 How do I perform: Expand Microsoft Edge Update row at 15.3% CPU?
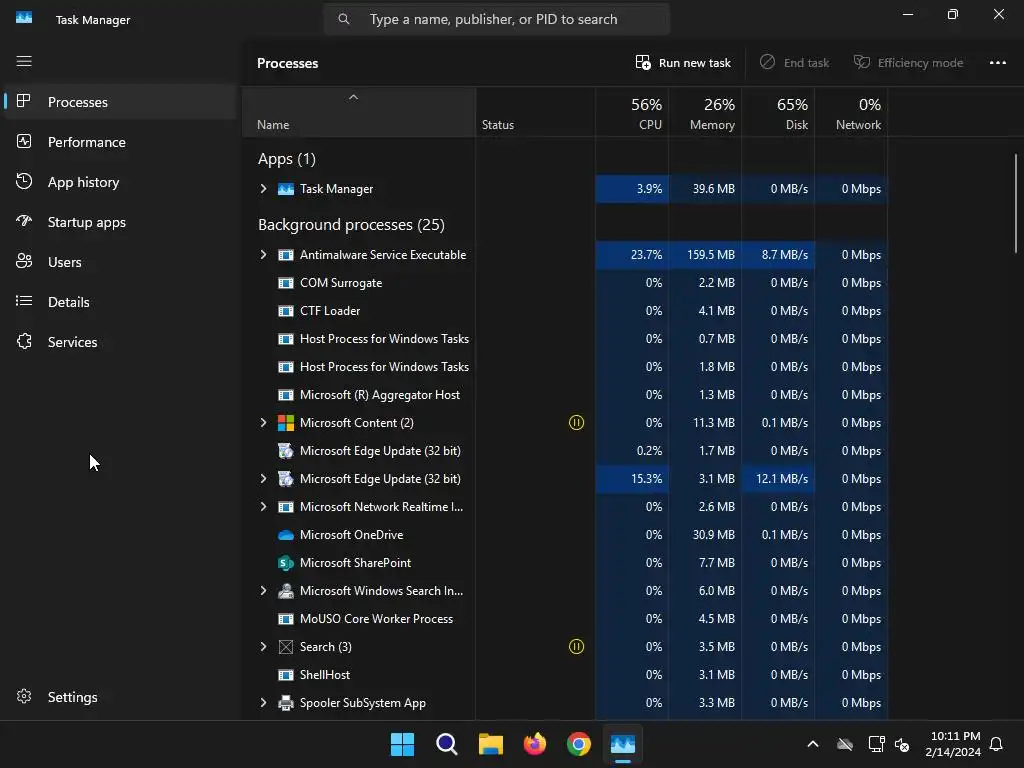pyautogui.click(x=263, y=479)
